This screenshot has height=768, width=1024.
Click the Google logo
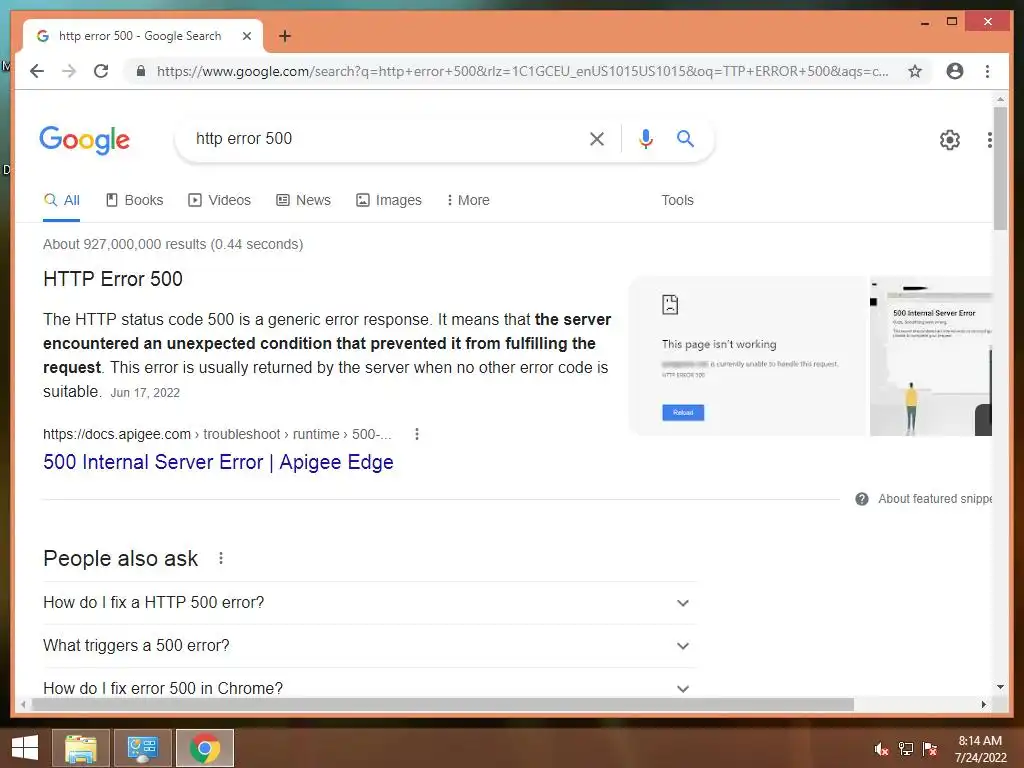coord(85,140)
